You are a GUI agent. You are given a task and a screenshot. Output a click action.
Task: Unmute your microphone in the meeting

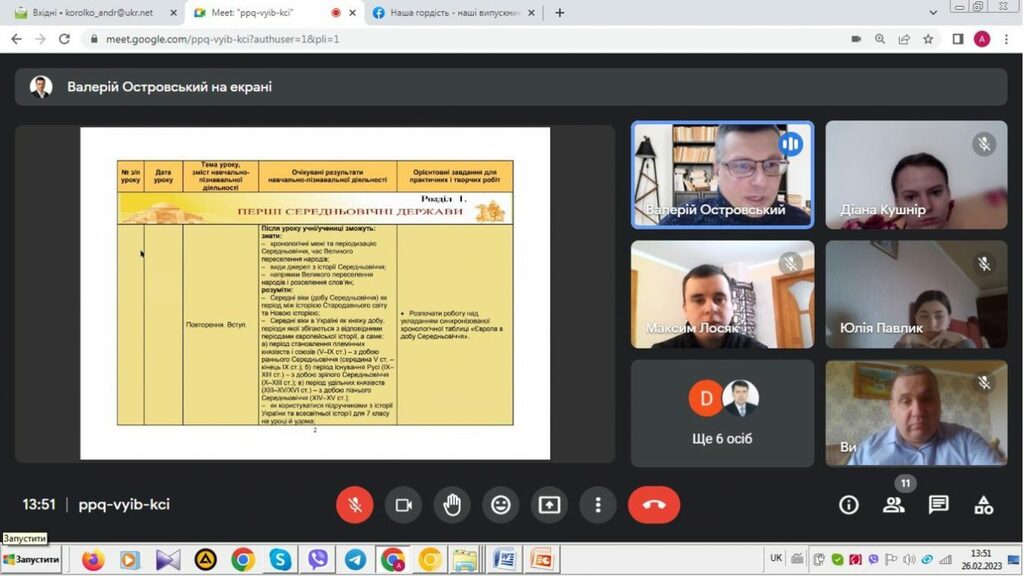tap(354, 505)
